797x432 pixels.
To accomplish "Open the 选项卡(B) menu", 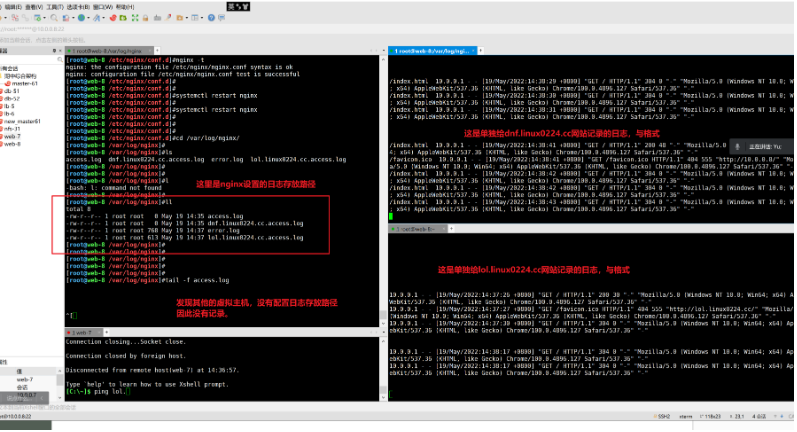I will pos(78,7).
